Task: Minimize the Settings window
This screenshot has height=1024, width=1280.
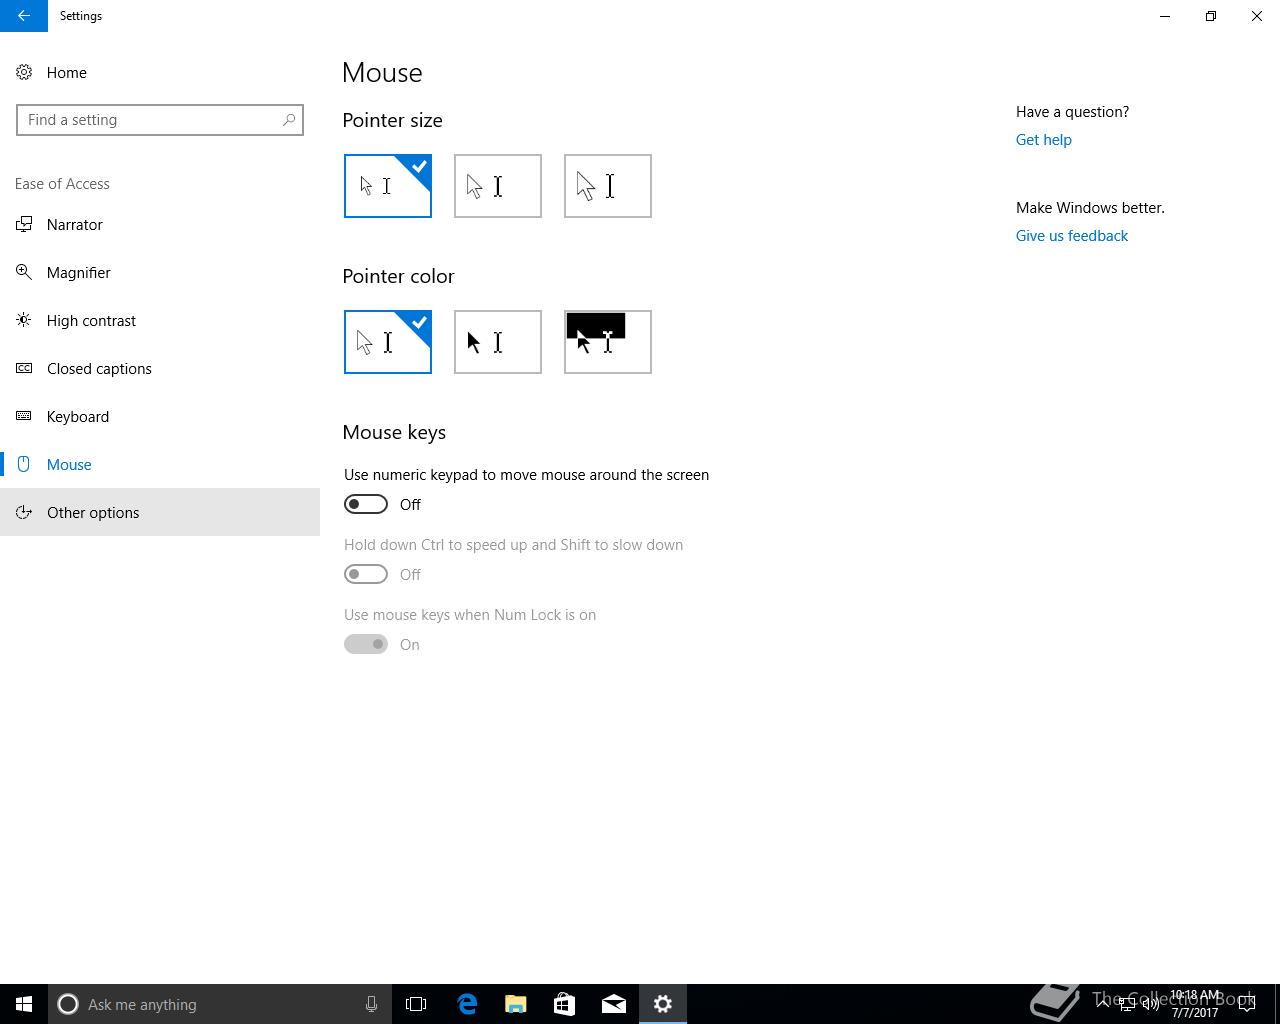Action: 1165,16
